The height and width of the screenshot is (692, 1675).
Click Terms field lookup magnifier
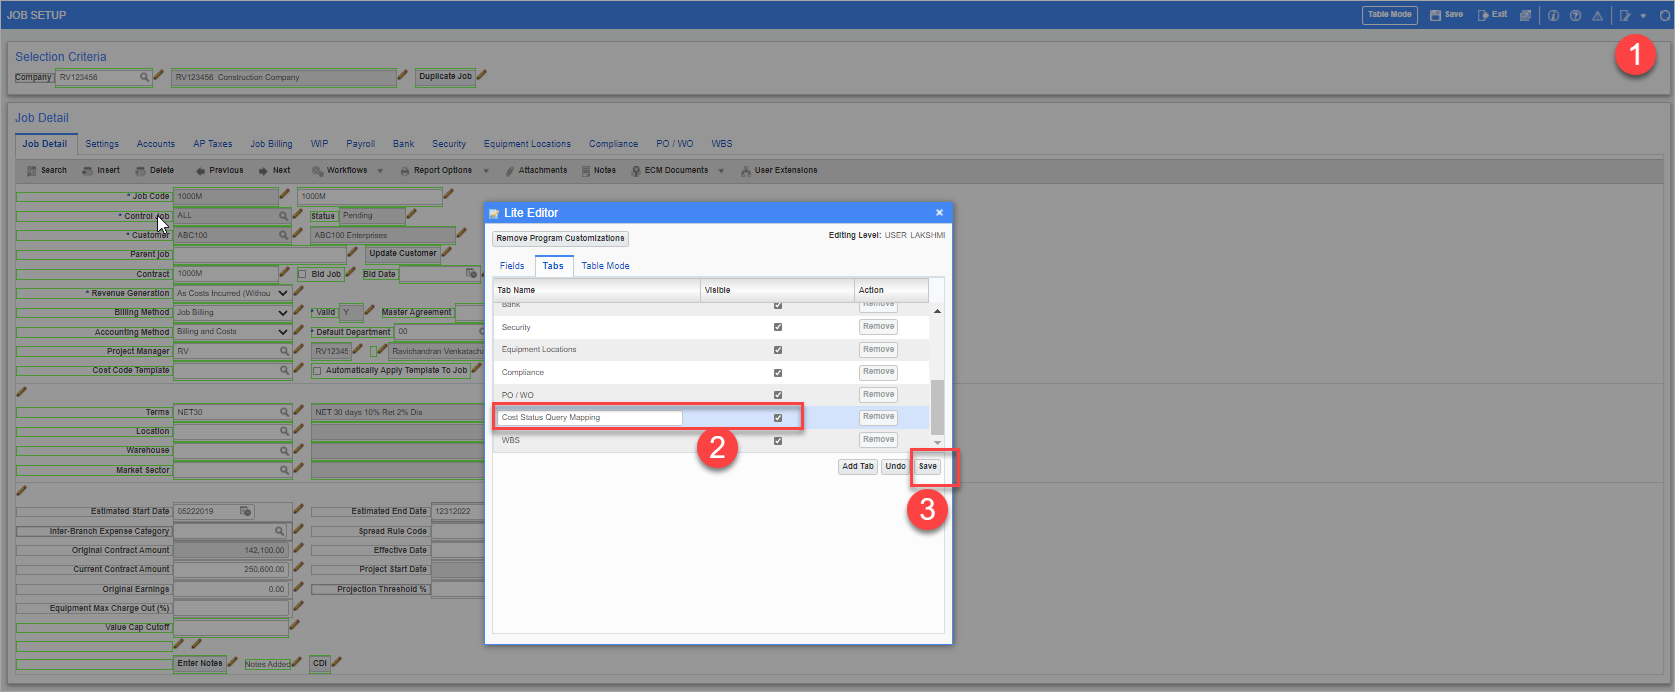284,412
